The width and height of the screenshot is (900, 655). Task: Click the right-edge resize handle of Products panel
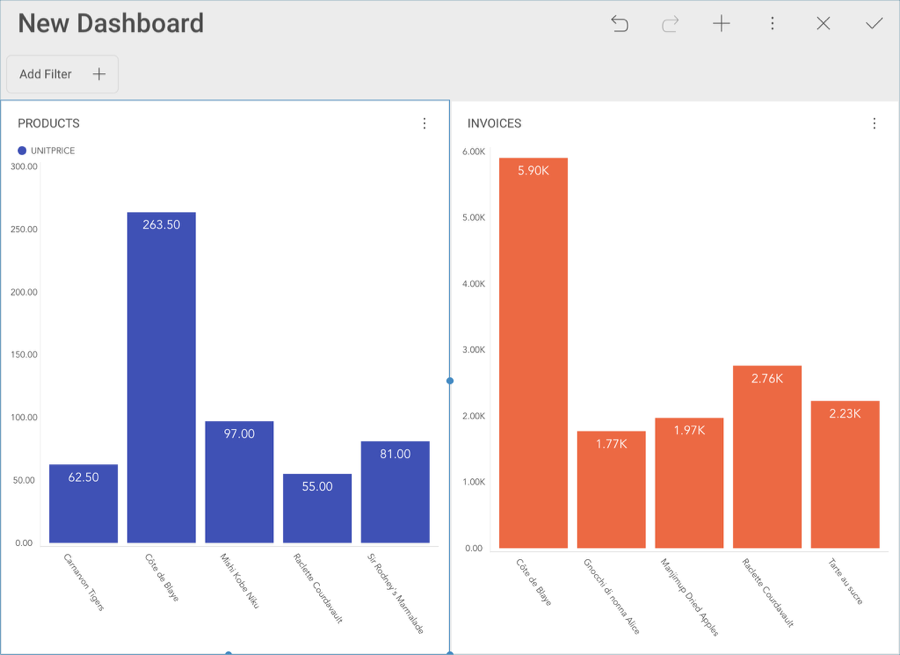tap(450, 381)
